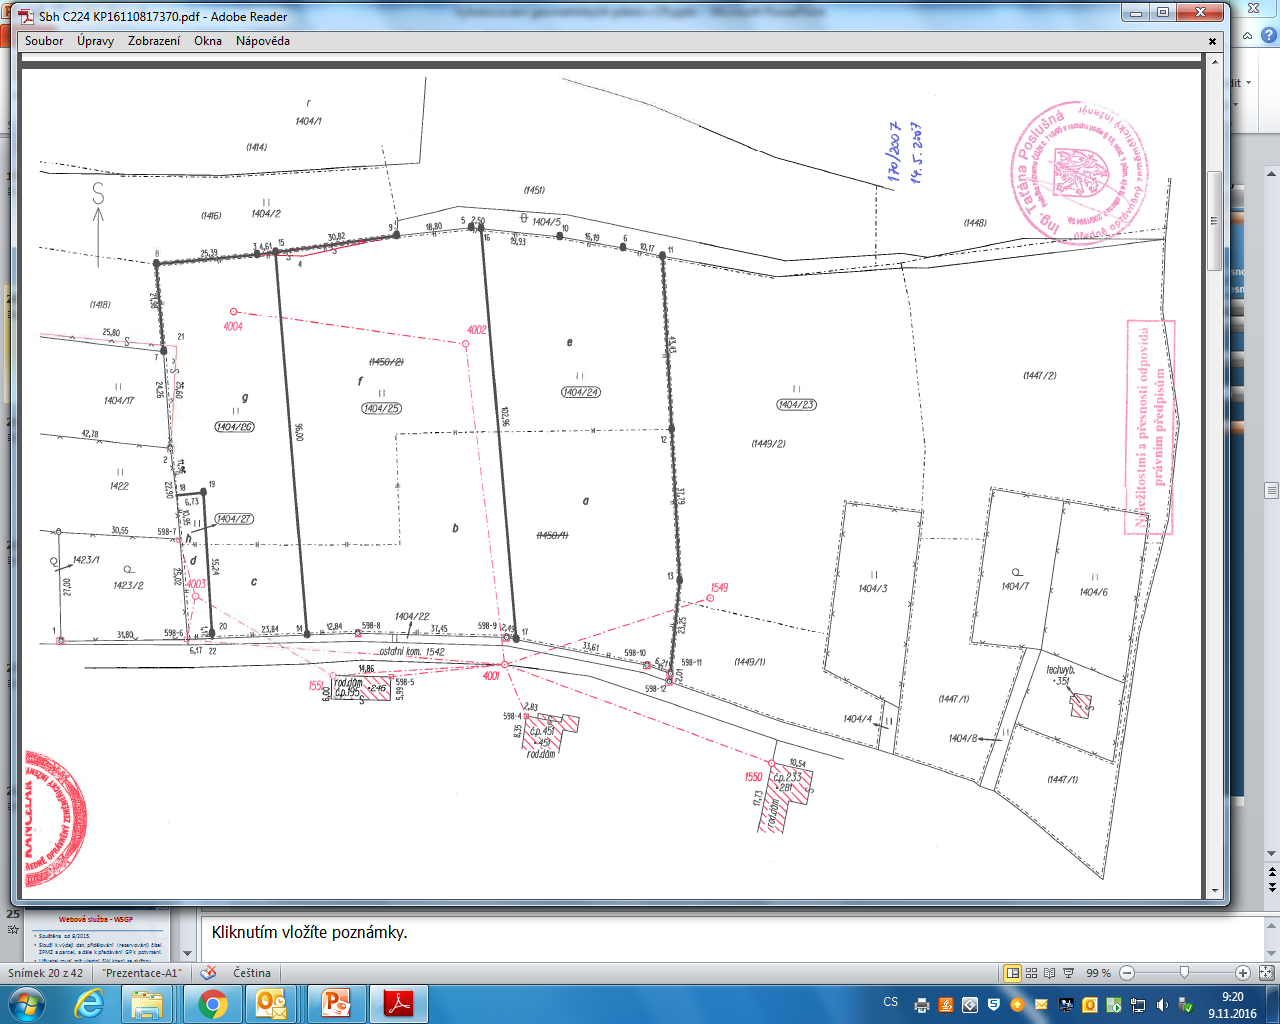Click 'Prezentace-A1' theme name in status bar

(142, 973)
